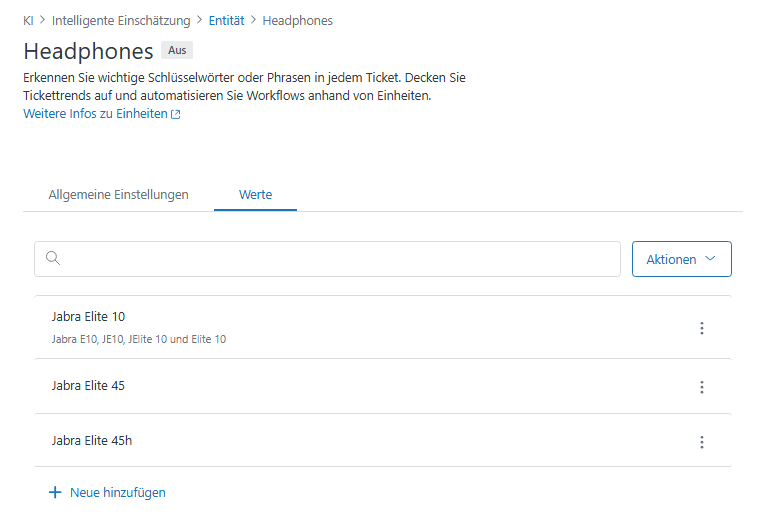Click the plus icon next to Neue hinzufügen
Image resolution: width=758 pixels, height=523 pixels.
click(55, 493)
